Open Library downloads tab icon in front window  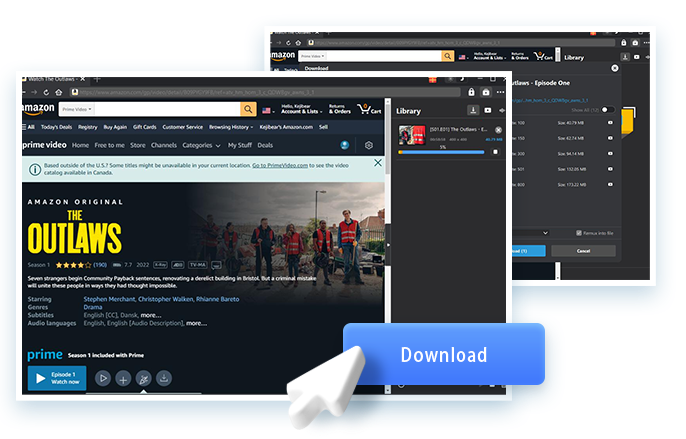point(473,110)
